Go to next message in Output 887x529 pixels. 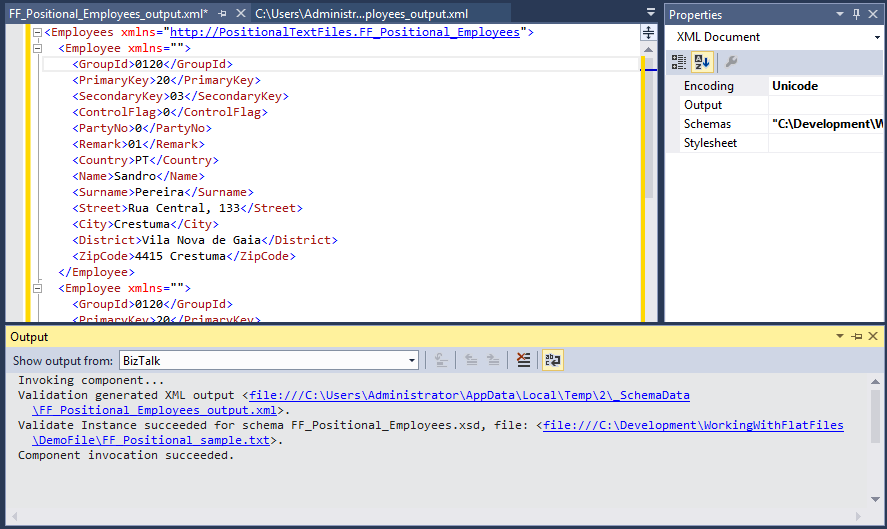493,360
